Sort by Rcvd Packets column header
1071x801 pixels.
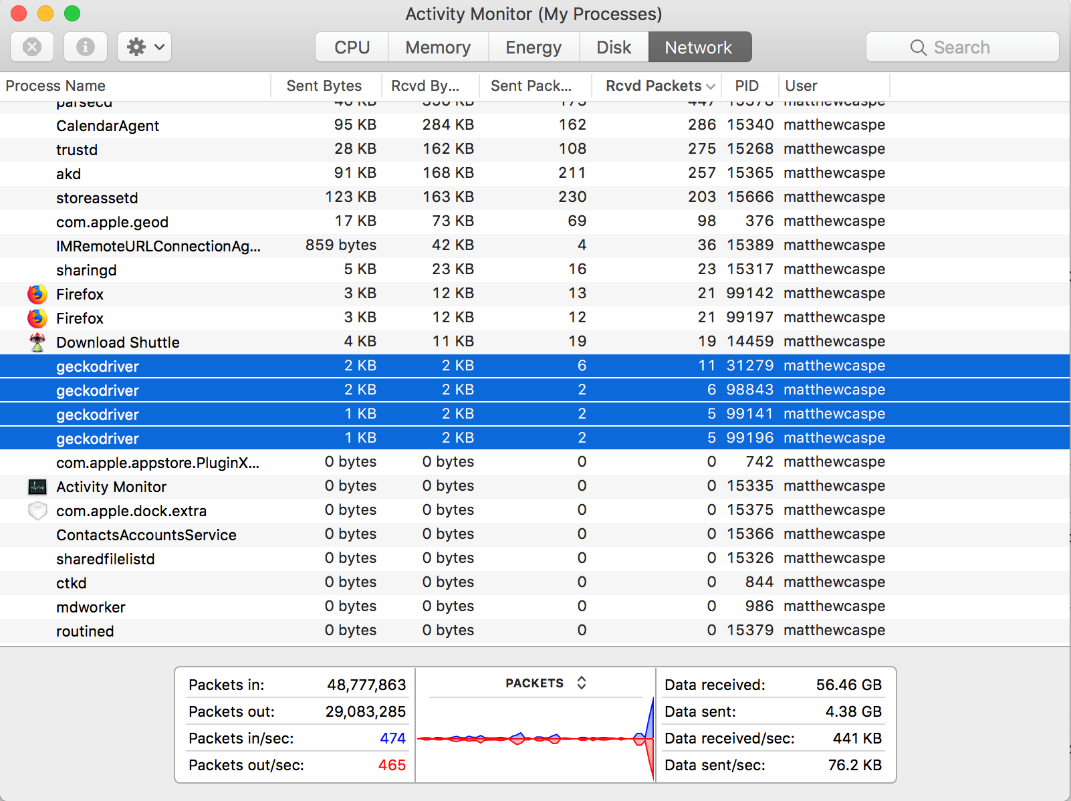point(654,86)
